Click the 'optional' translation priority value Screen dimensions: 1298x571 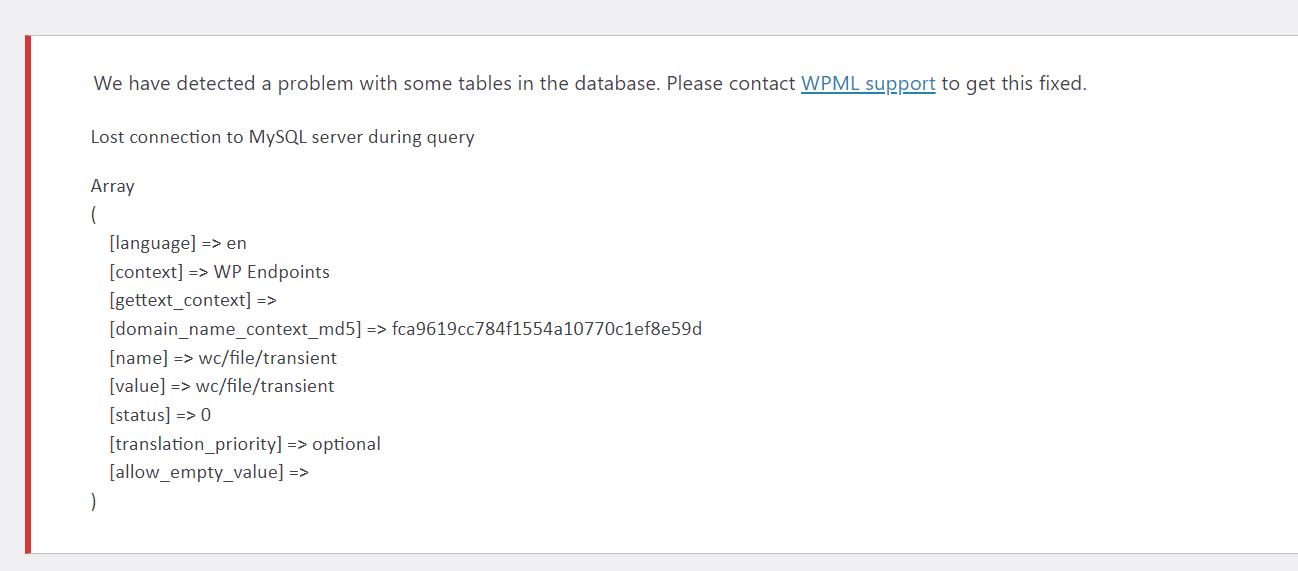point(346,444)
